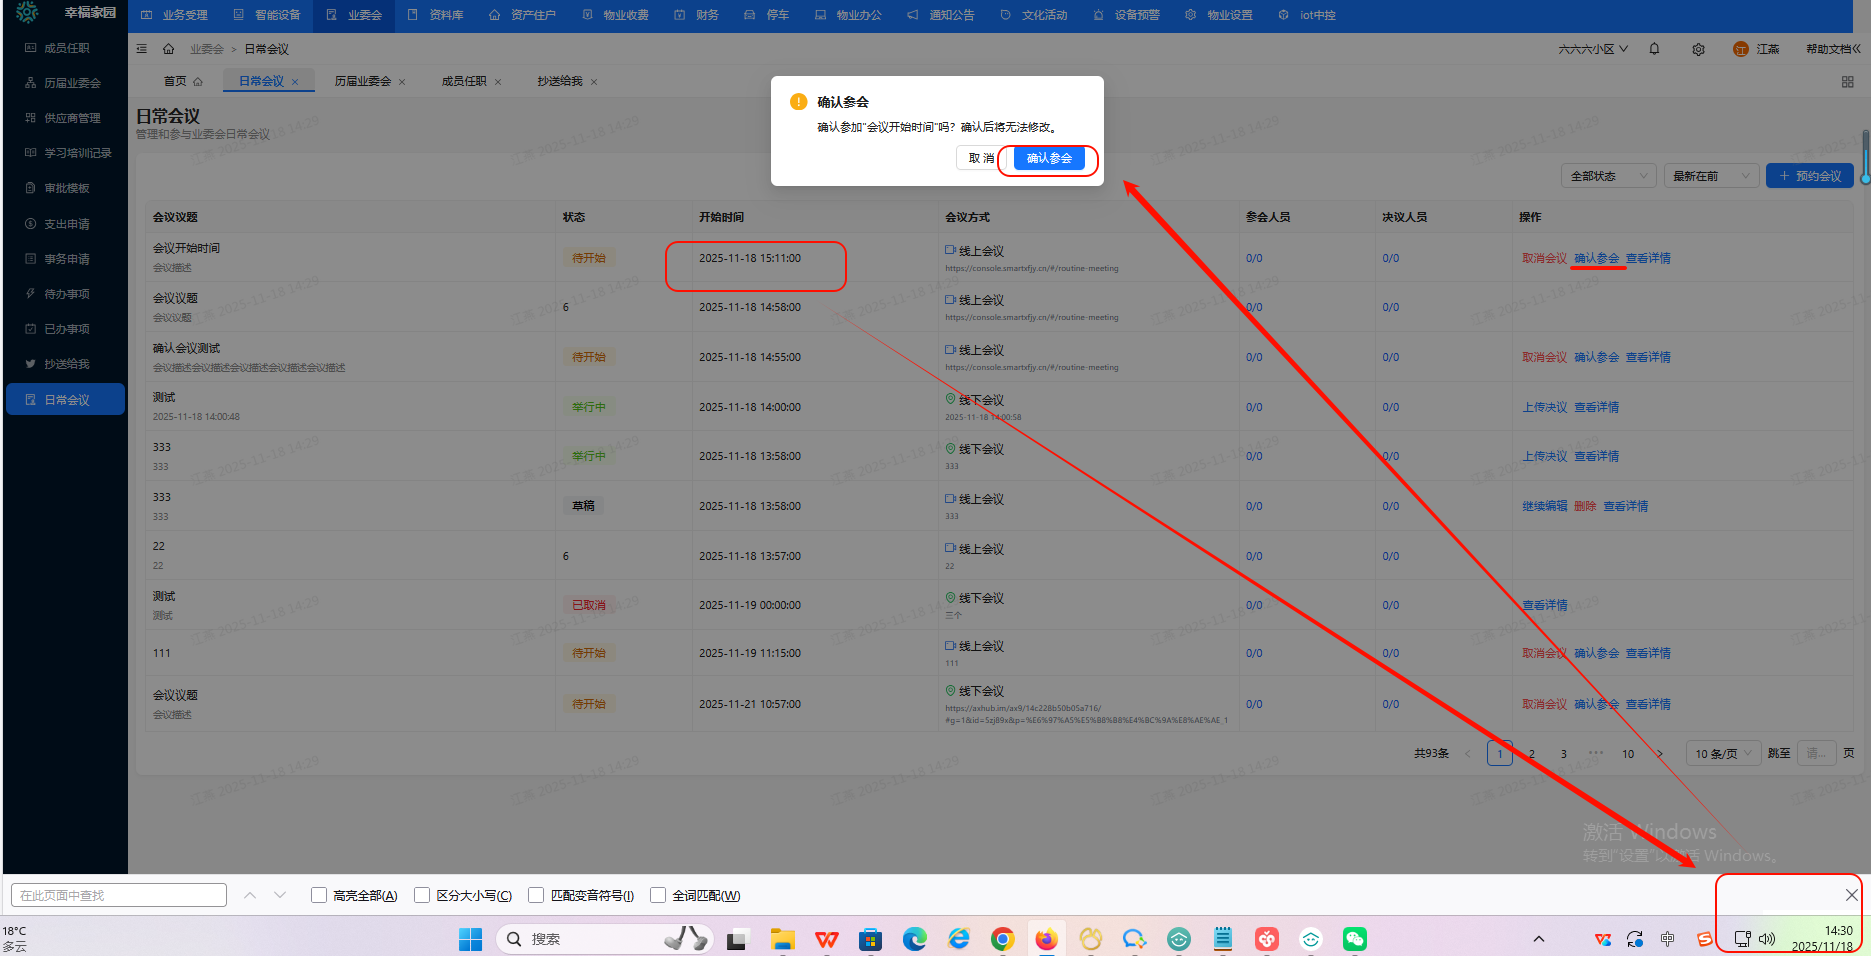Click the blue 确认参会 dialog button
Image resolution: width=1871 pixels, height=956 pixels.
1048,158
